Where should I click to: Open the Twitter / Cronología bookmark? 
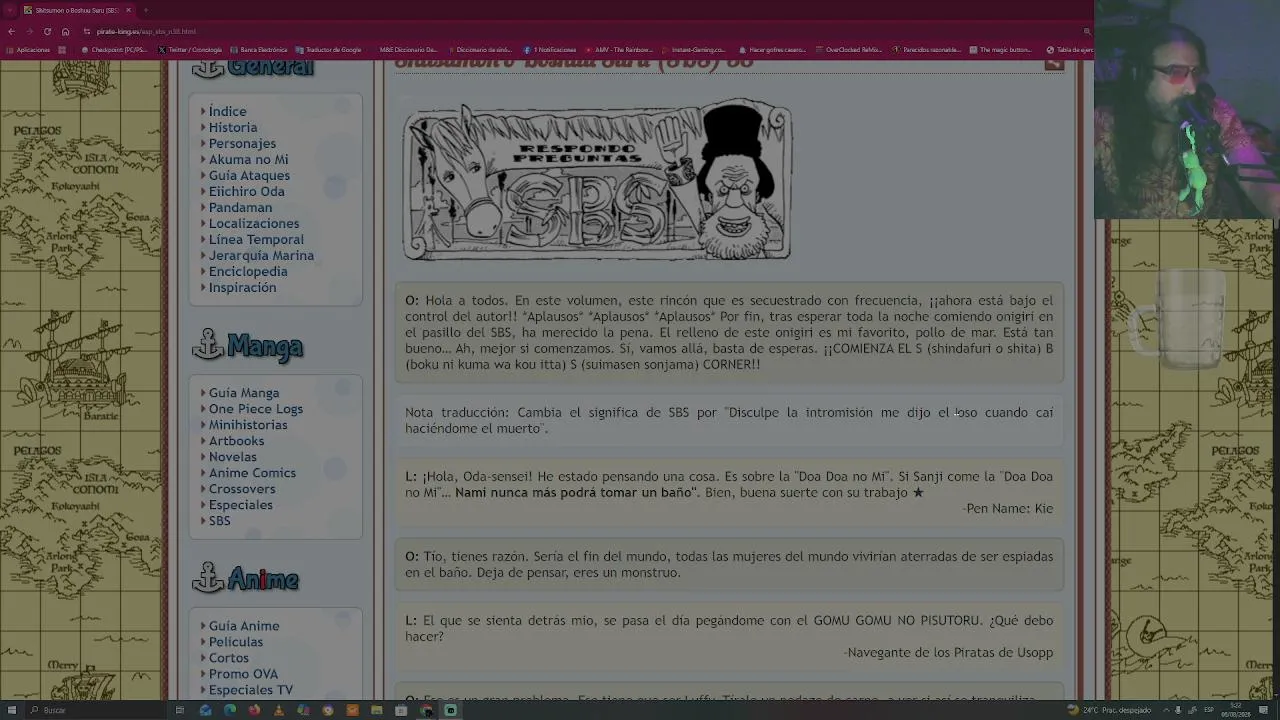click(191, 50)
